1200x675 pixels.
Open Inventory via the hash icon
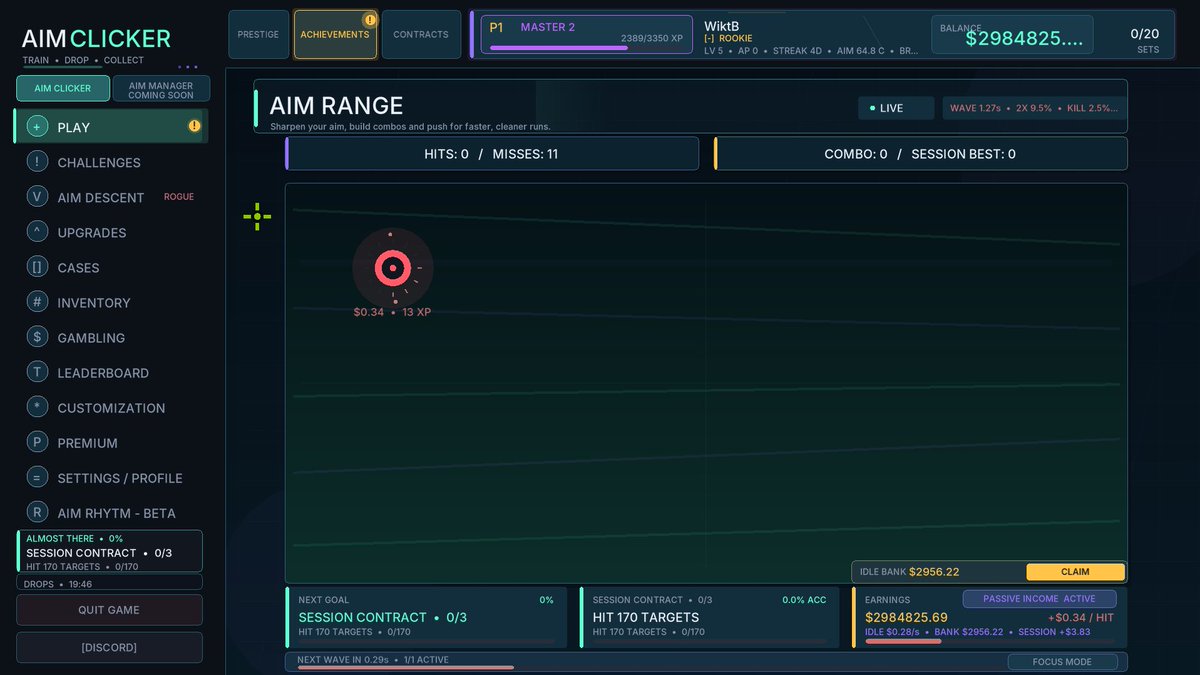37,302
